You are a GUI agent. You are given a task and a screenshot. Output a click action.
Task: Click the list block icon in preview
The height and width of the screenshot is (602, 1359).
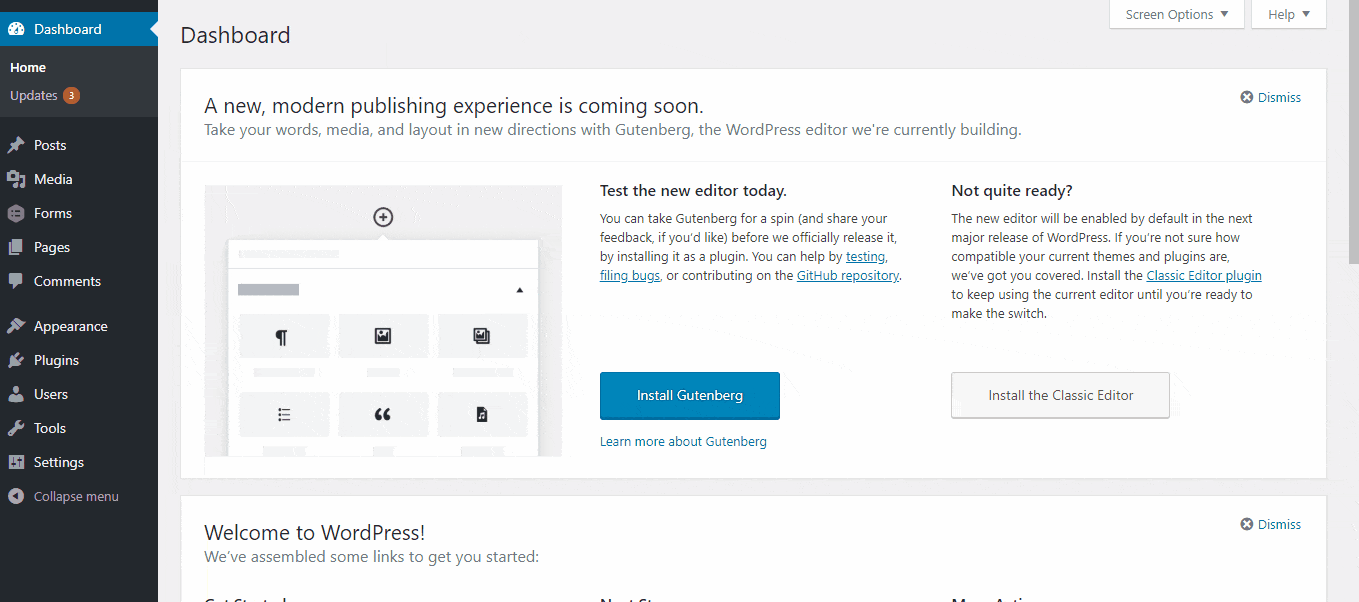point(284,415)
